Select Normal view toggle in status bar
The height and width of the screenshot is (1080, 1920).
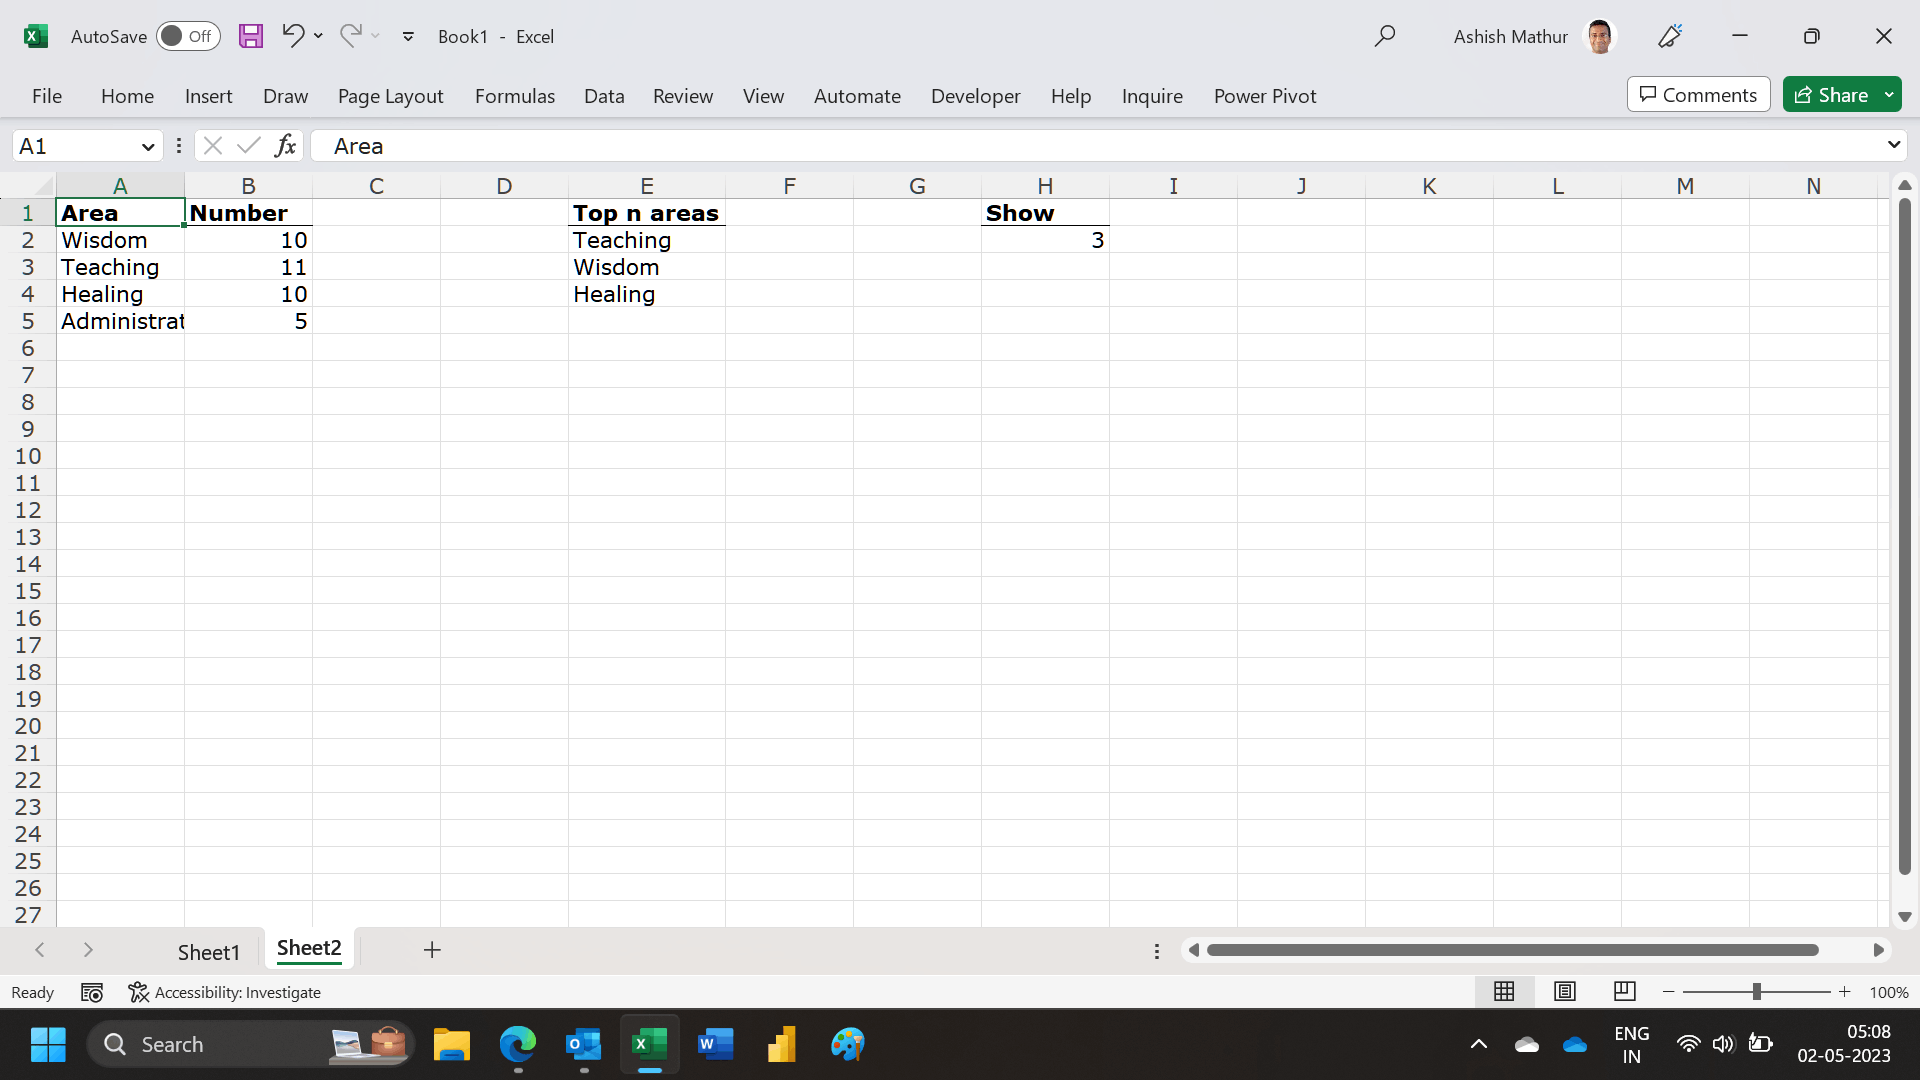tap(1504, 991)
